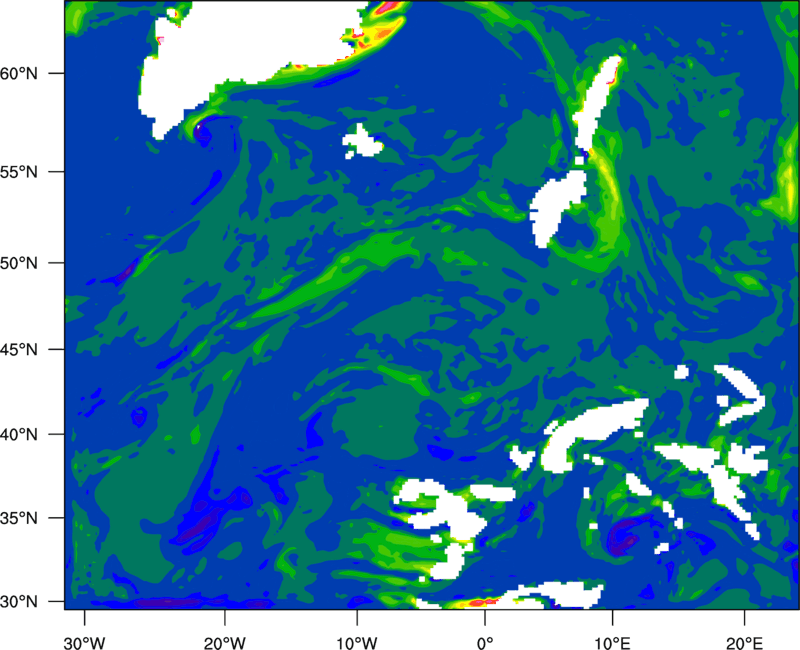Click the 0° longitude label
800x650 pixels.
485,643
